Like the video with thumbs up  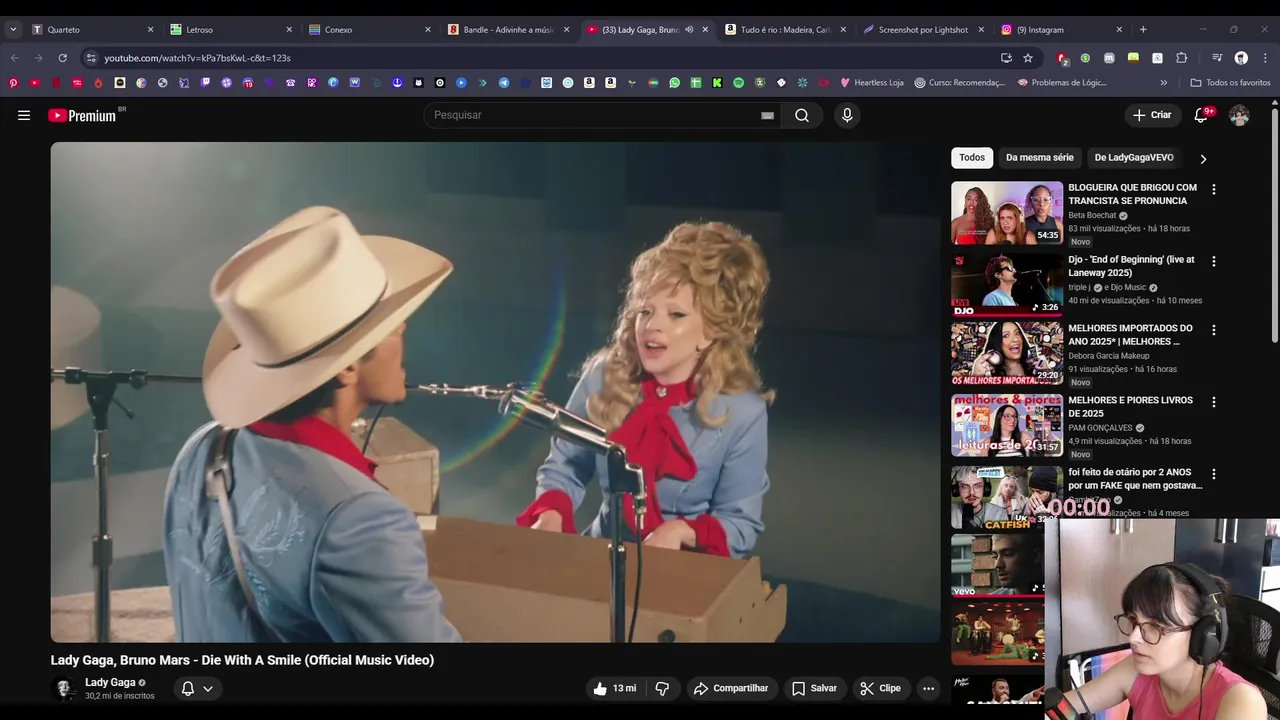click(614, 688)
